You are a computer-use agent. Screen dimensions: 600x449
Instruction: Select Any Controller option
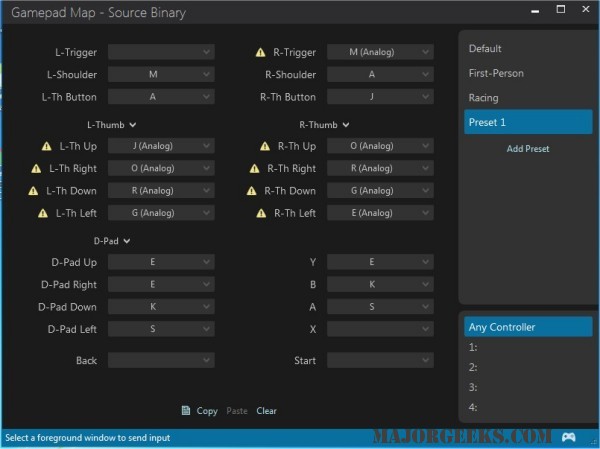click(528, 327)
